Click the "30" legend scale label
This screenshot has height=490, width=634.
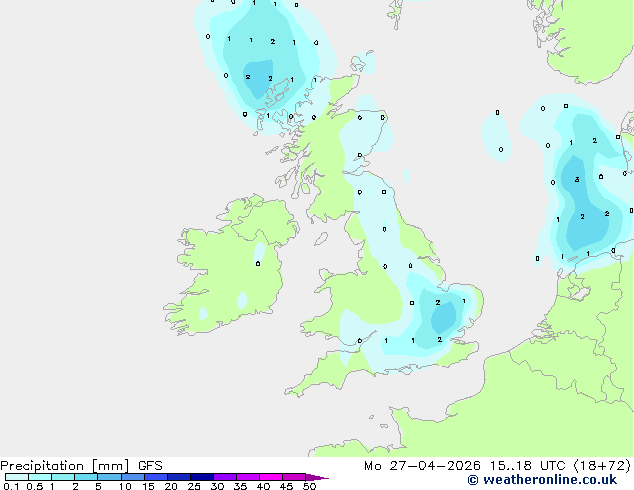coord(217,486)
